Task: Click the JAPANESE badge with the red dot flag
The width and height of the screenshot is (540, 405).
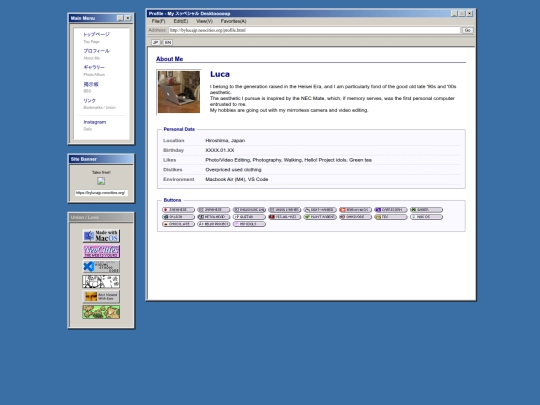Action: 178,210
